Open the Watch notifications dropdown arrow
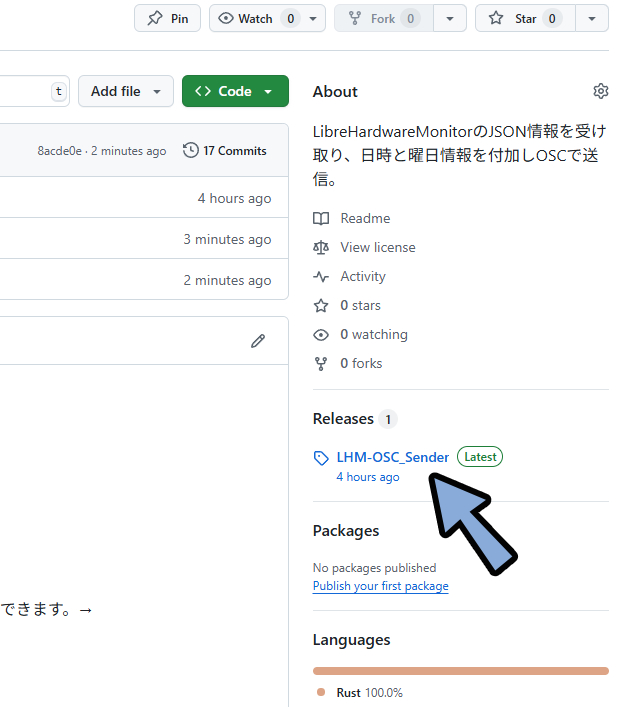643x707 pixels. click(313, 18)
